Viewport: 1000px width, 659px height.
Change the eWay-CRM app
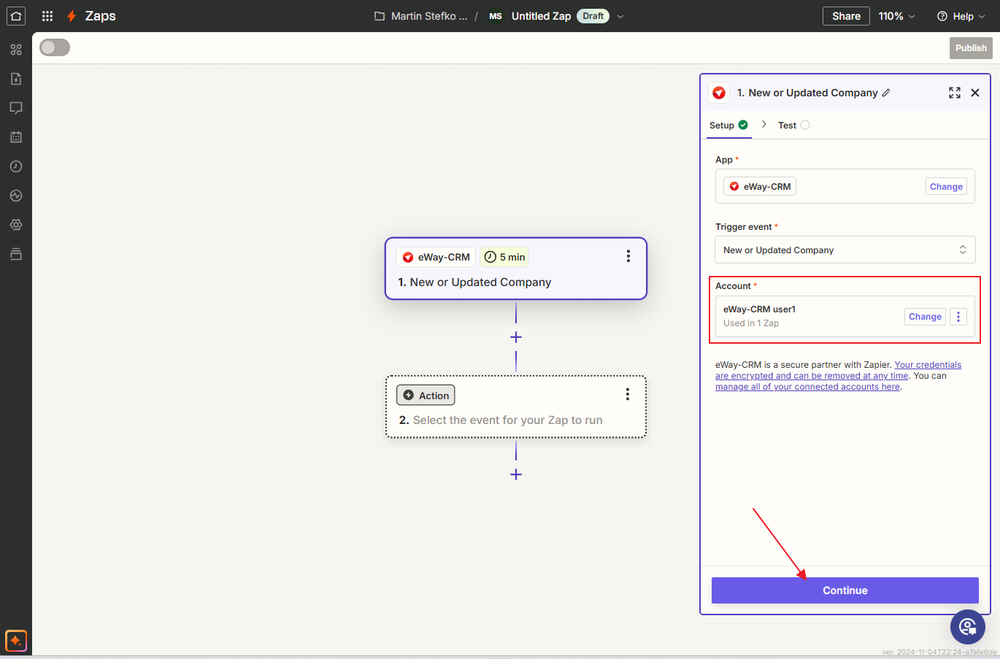[946, 186]
